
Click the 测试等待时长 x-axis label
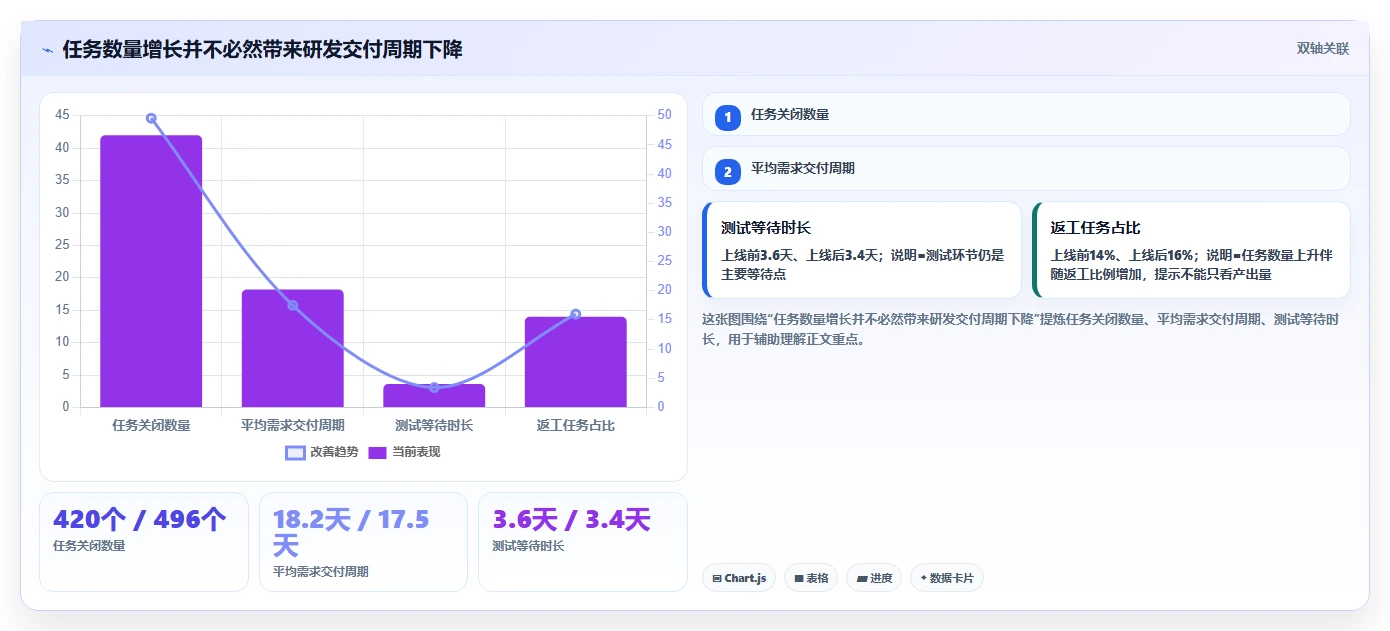click(434, 425)
